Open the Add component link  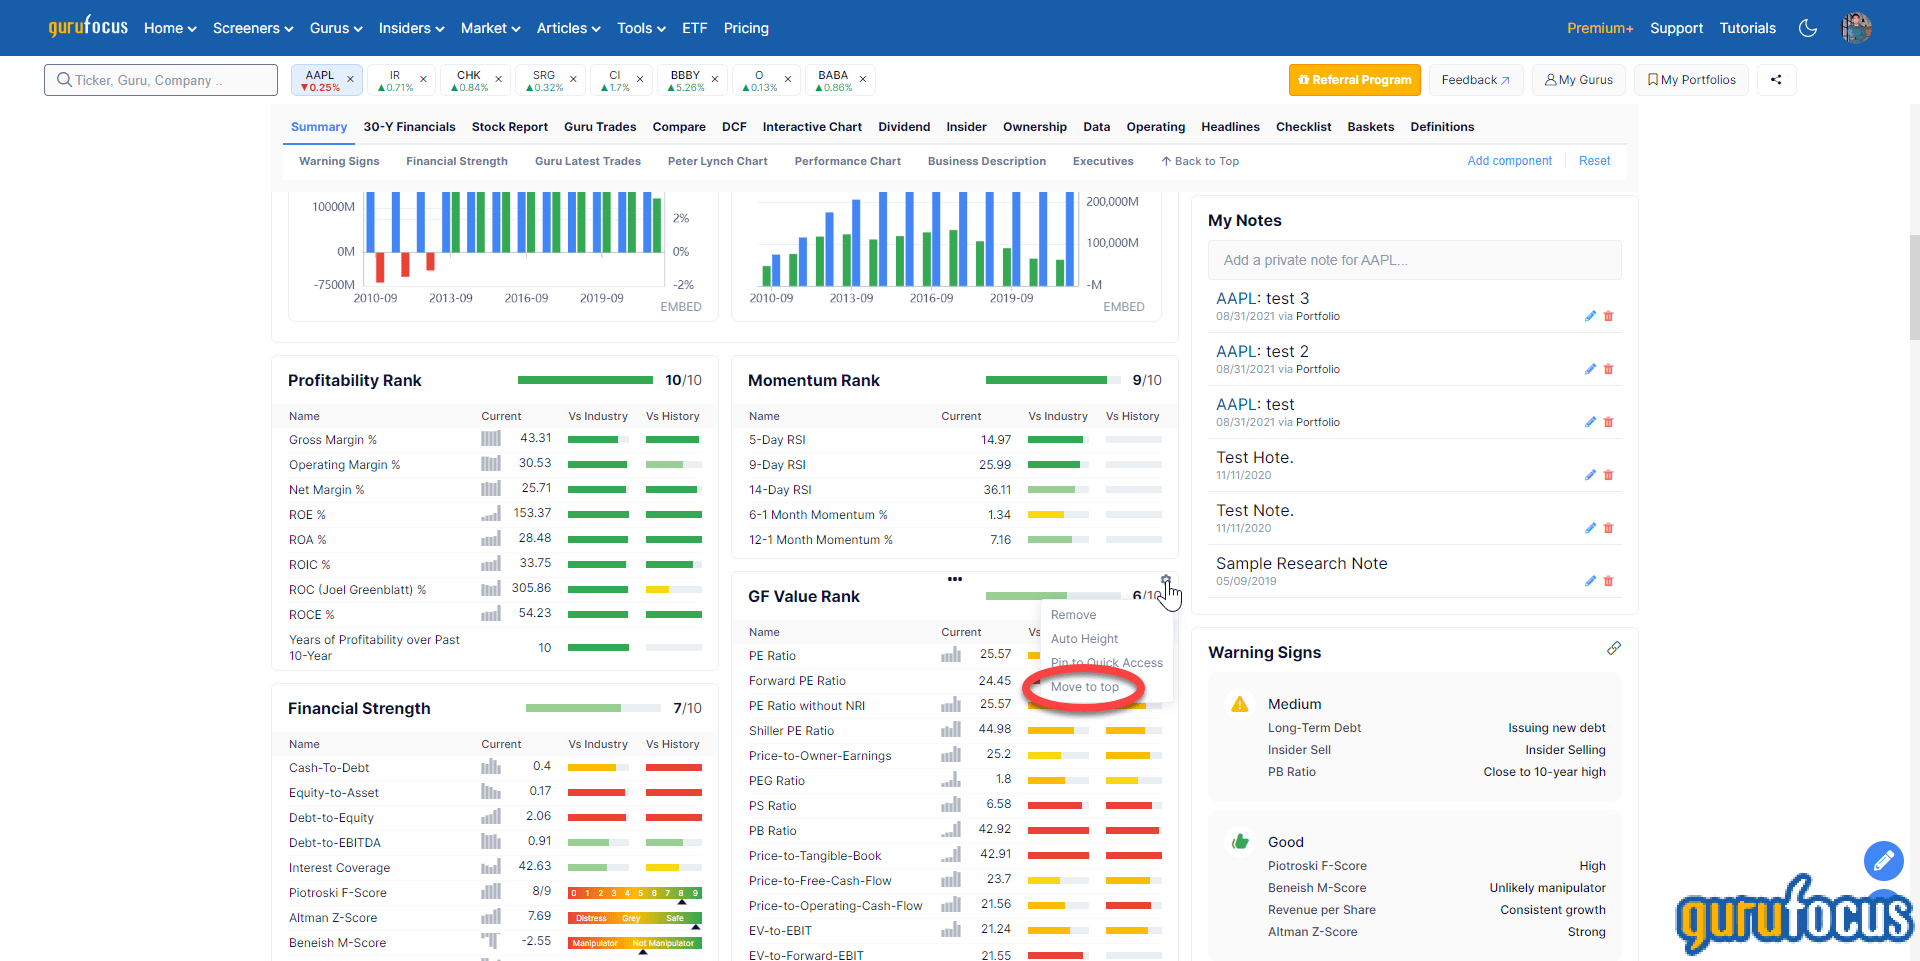(x=1510, y=161)
